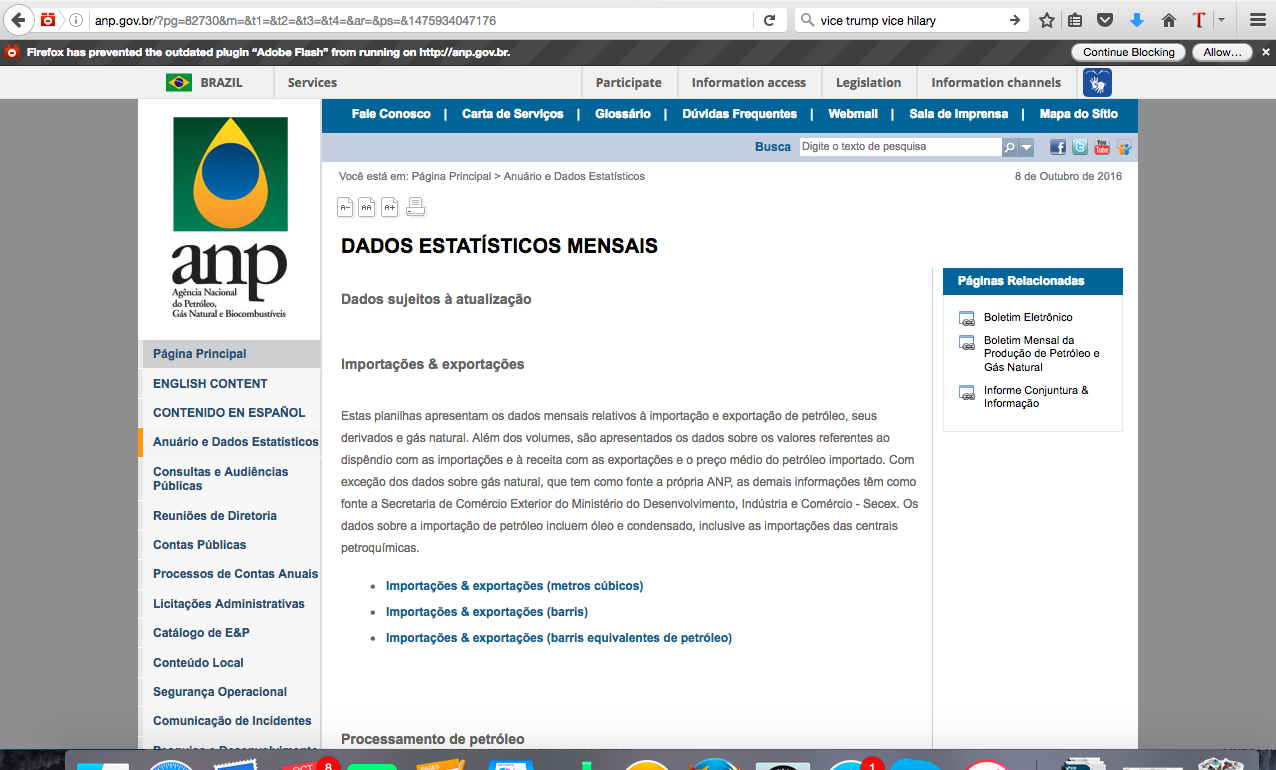Open the Legislation menu

tap(869, 83)
